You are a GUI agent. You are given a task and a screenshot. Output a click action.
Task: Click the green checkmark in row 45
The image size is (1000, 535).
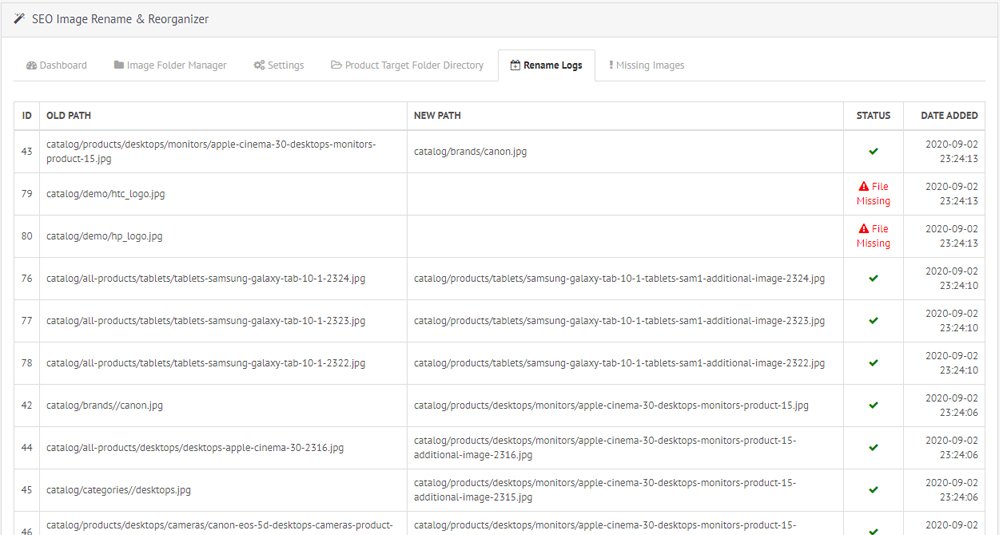point(873,490)
